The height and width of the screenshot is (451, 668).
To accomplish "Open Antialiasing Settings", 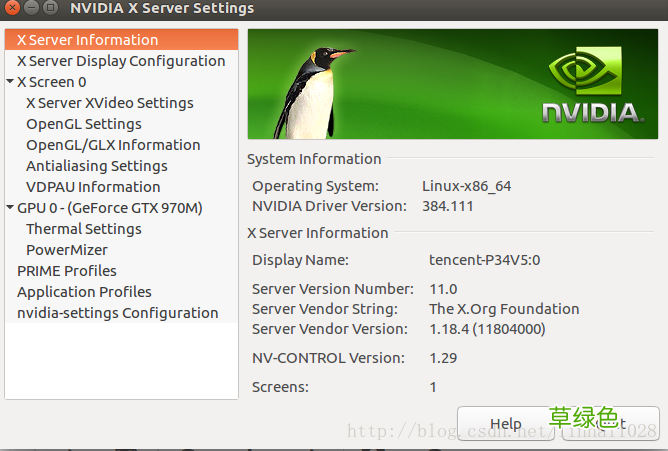I will pyautogui.click(x=97, y=166).
